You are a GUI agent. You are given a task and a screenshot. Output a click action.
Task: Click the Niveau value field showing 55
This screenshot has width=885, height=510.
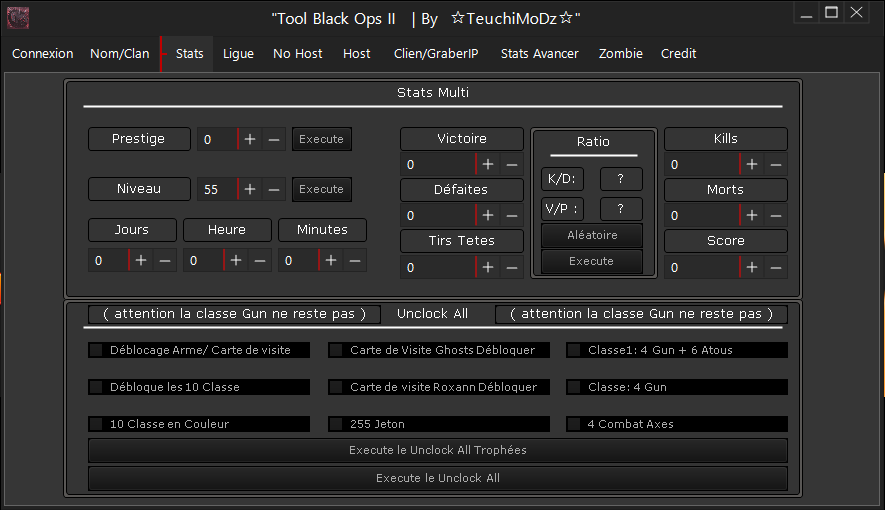pyautogui.click(x=217, y=190)
